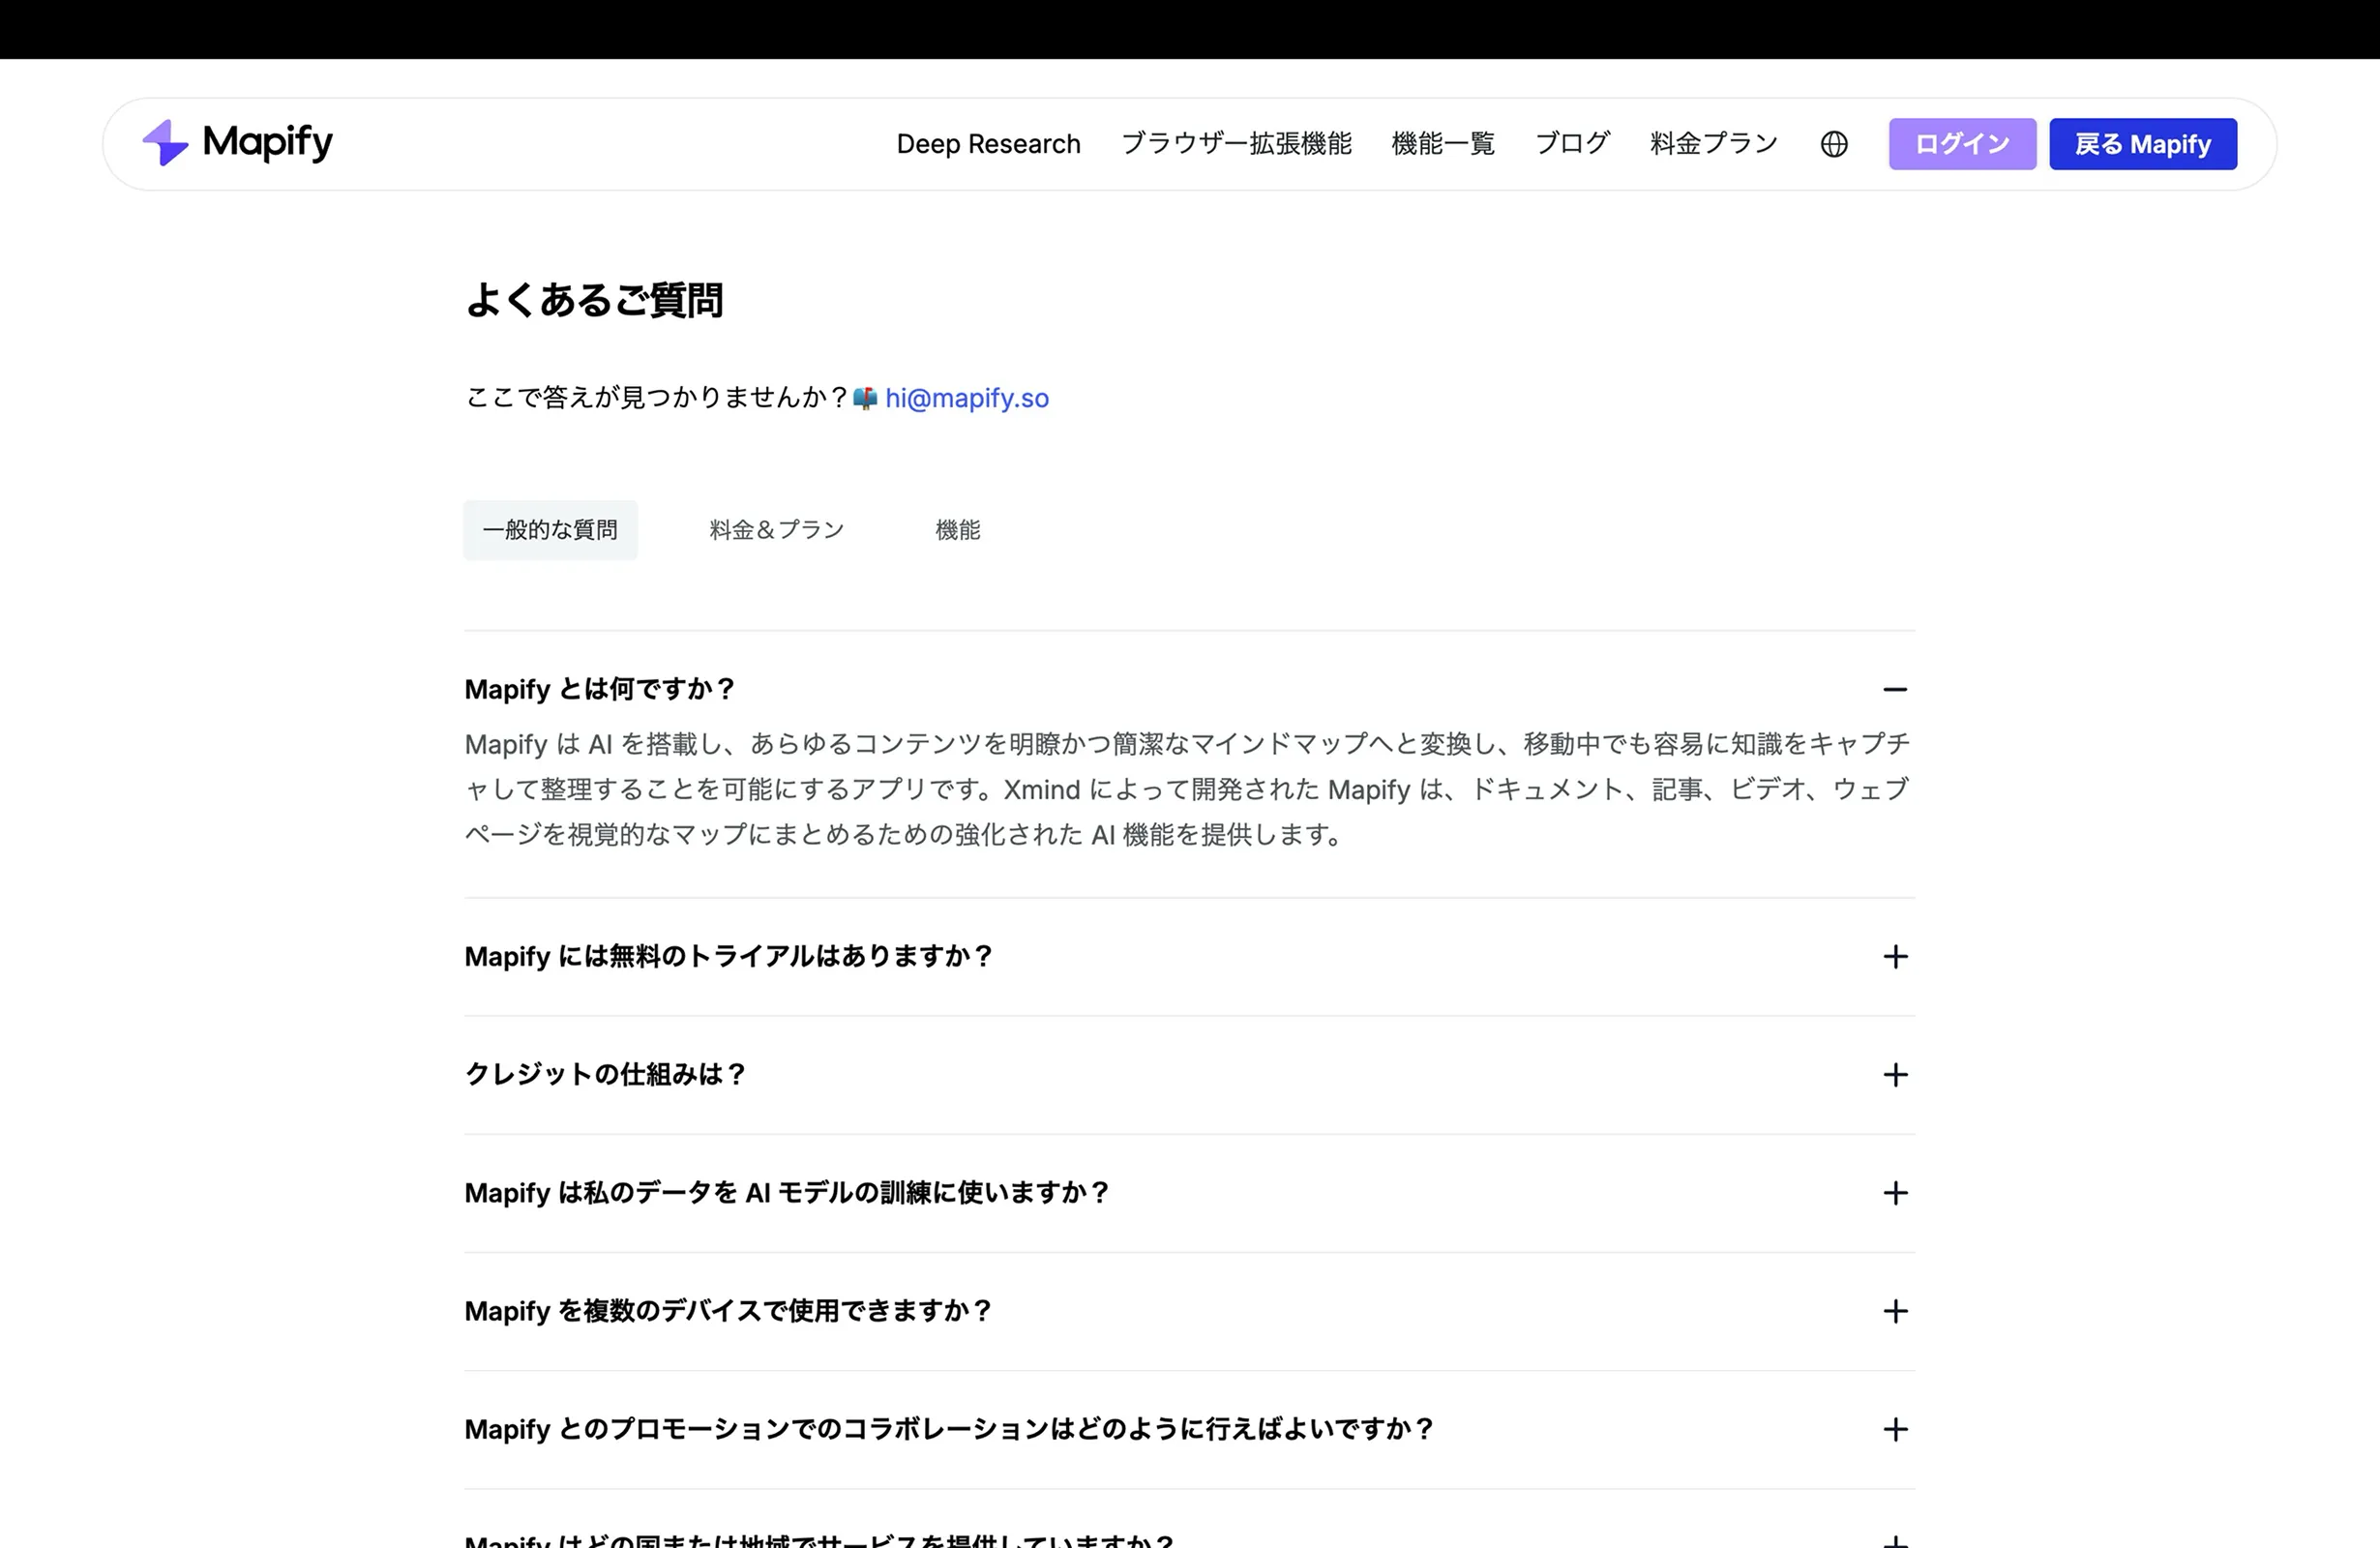Switch to the '機能' FAQ tab
This screenshot has height=1548, width=2380.
click(x=957, y=530)
